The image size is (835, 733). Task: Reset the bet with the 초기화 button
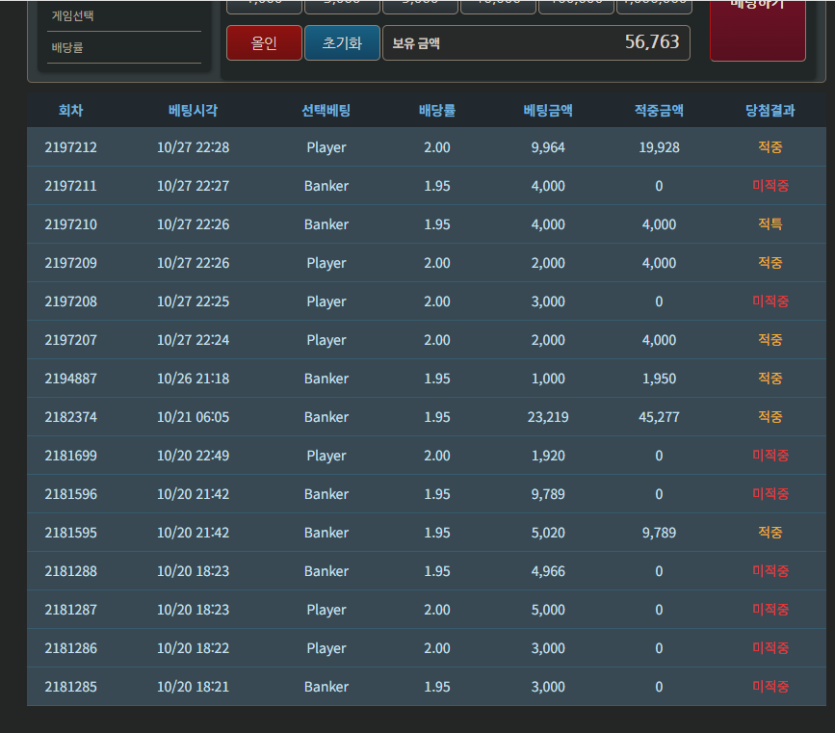click(x=342, y=43)
